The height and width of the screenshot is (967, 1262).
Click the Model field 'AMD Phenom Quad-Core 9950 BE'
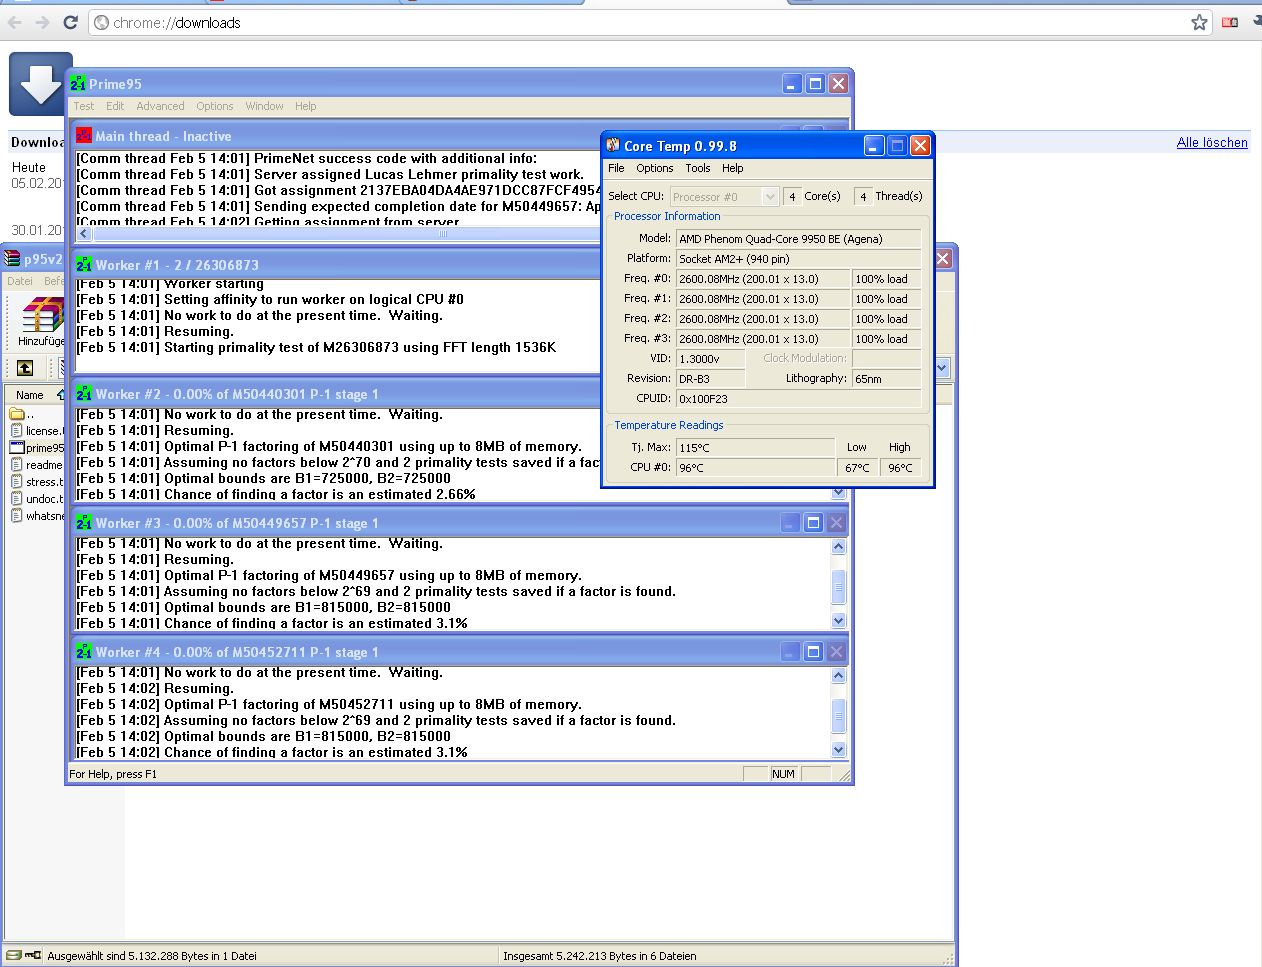pyautogui.click(x=798, y=239)
